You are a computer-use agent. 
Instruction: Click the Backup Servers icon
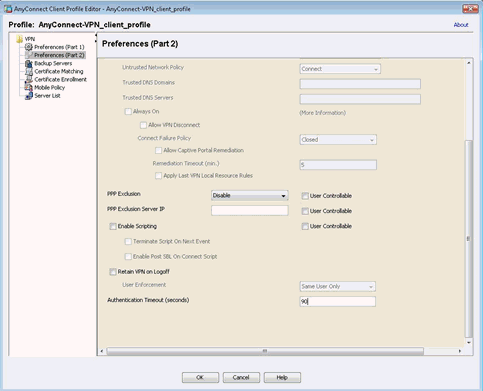29,63
